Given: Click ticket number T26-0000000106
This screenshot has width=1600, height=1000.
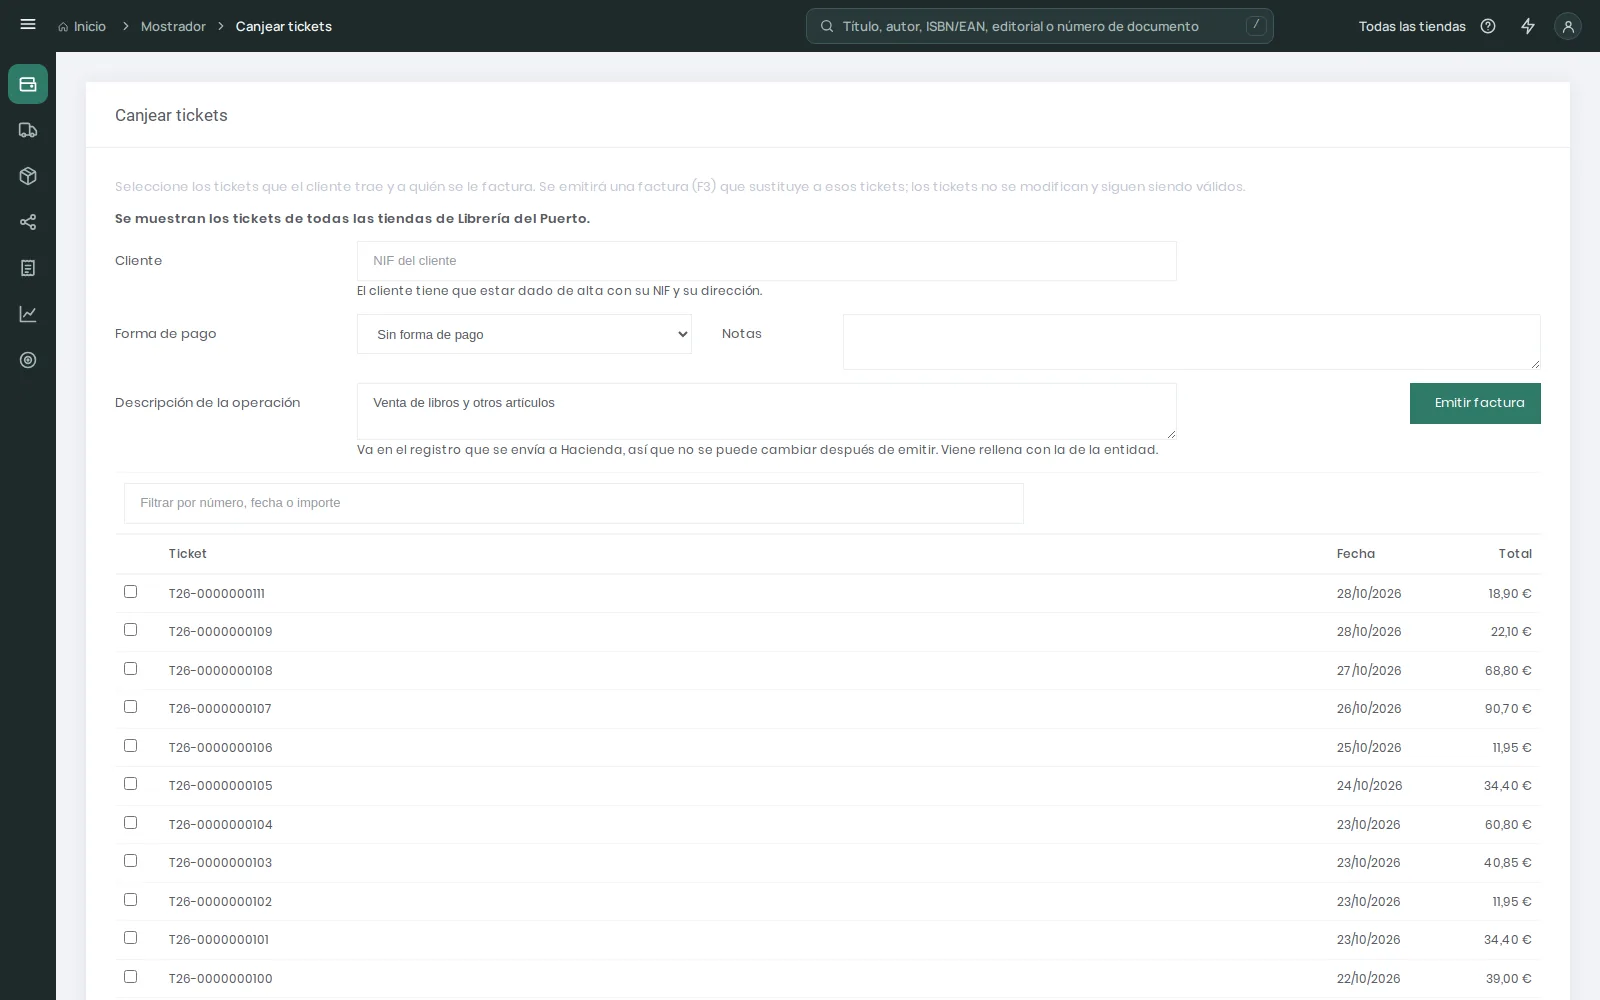Looking at the screenshot, I should pos(221,748).
